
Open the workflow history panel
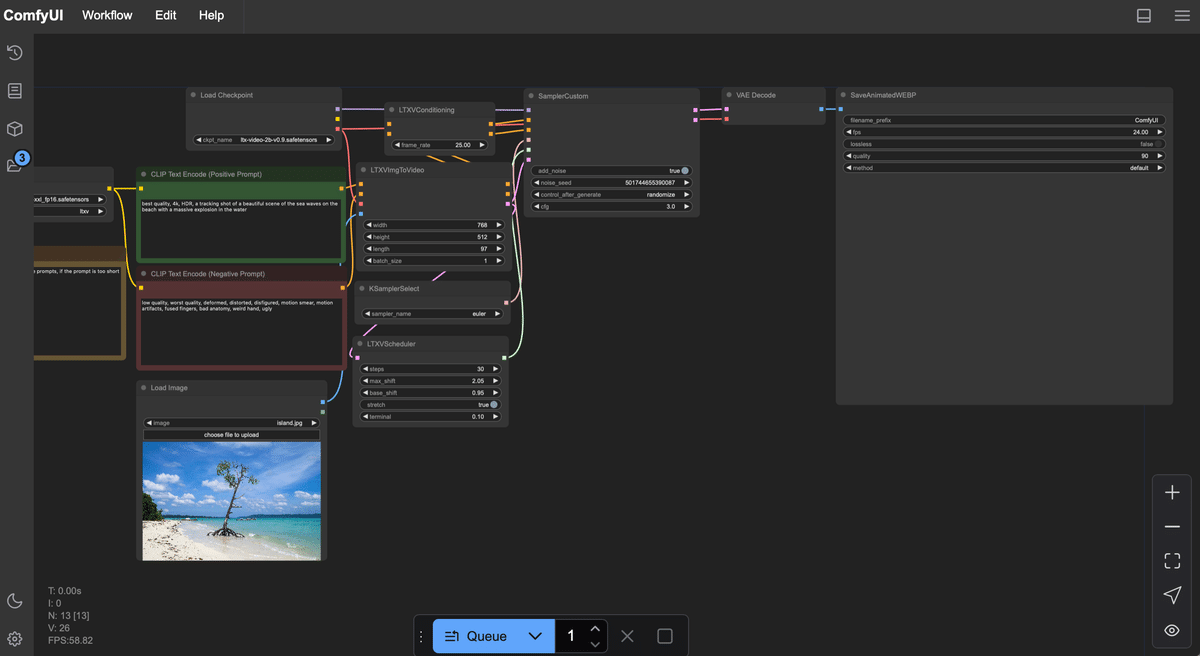pos(14,52)
